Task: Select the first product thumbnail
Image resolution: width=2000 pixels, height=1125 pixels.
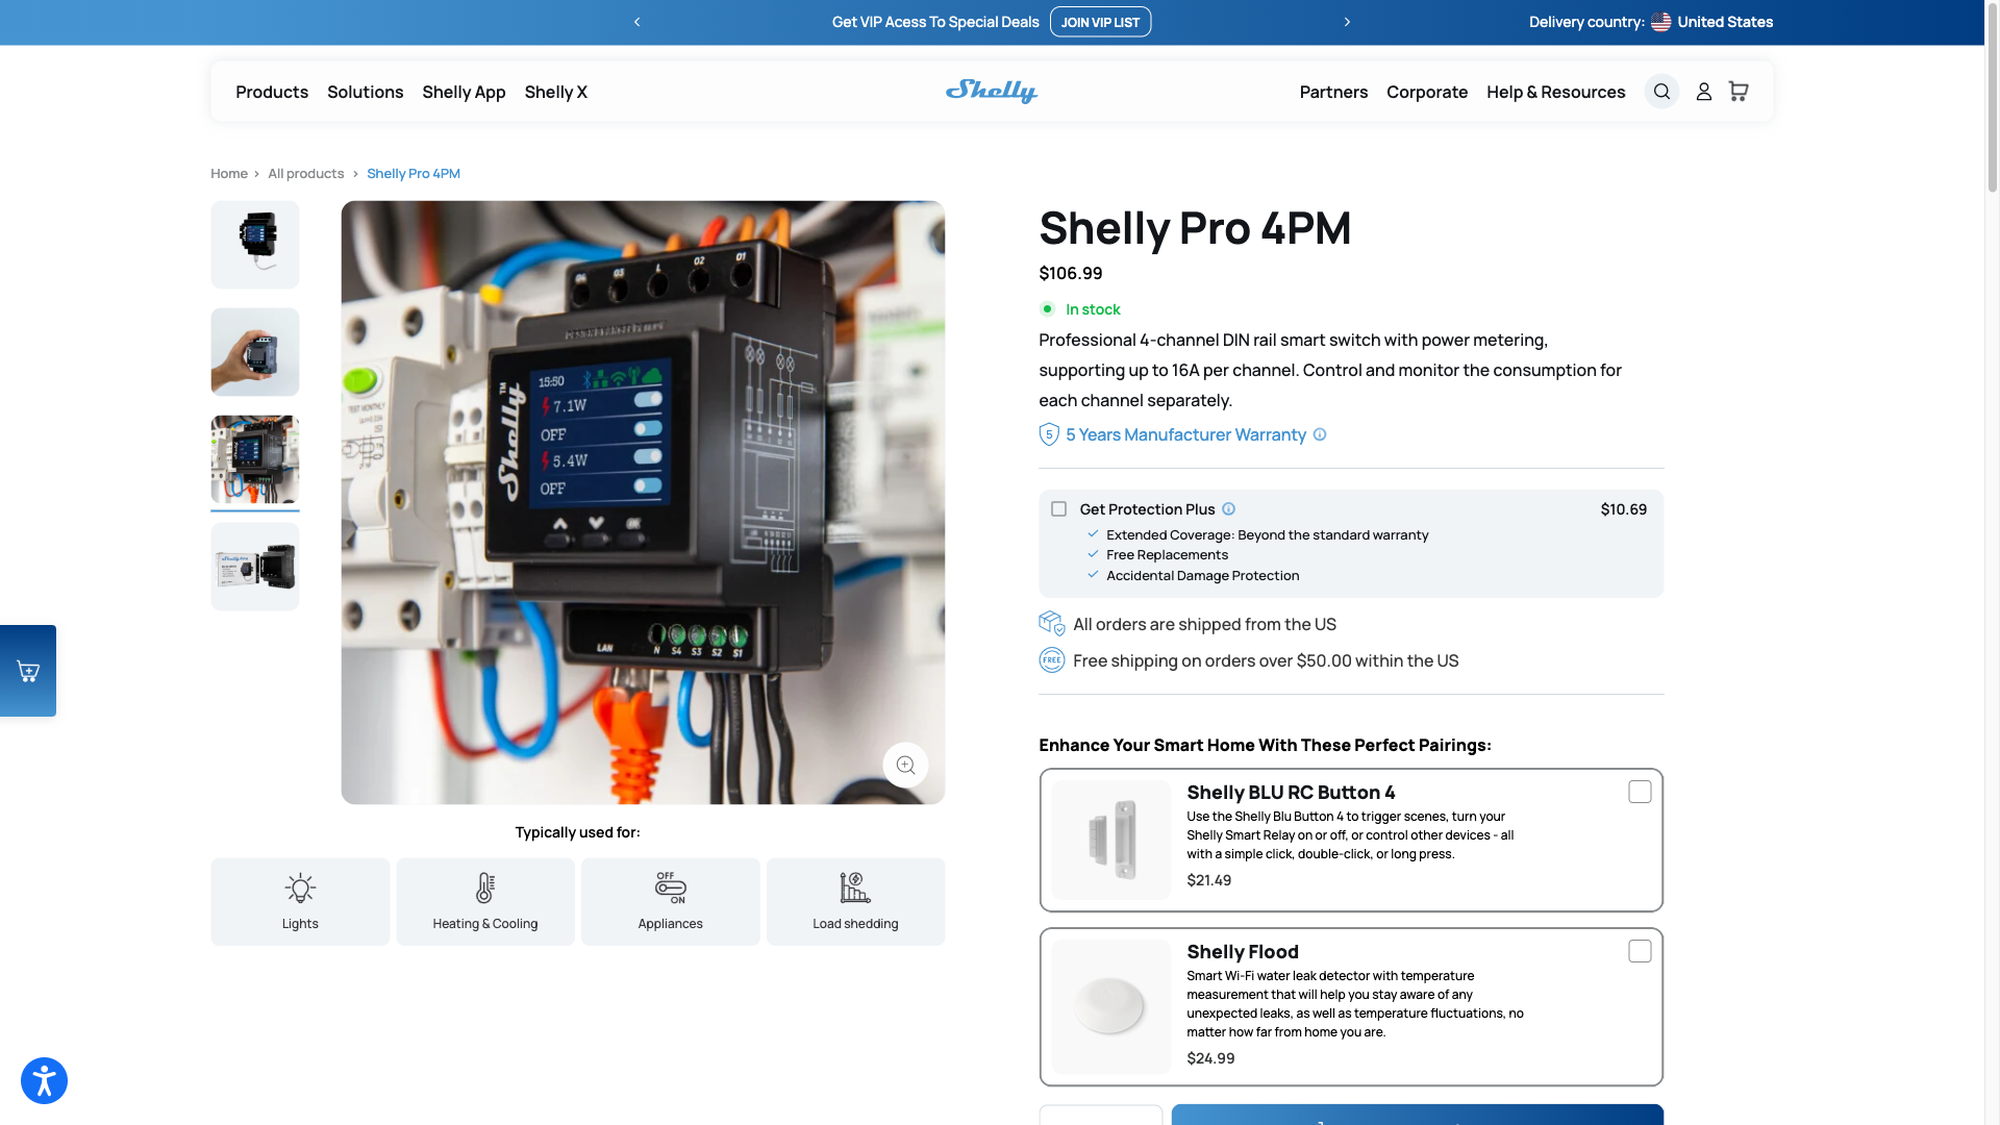Action: (x=255, y=245)
